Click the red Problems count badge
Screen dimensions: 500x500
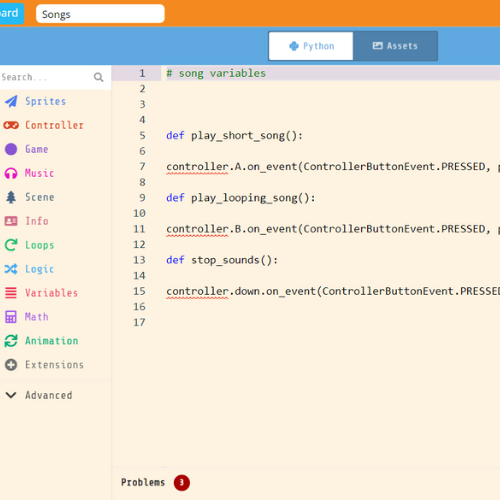pos(182,483)
